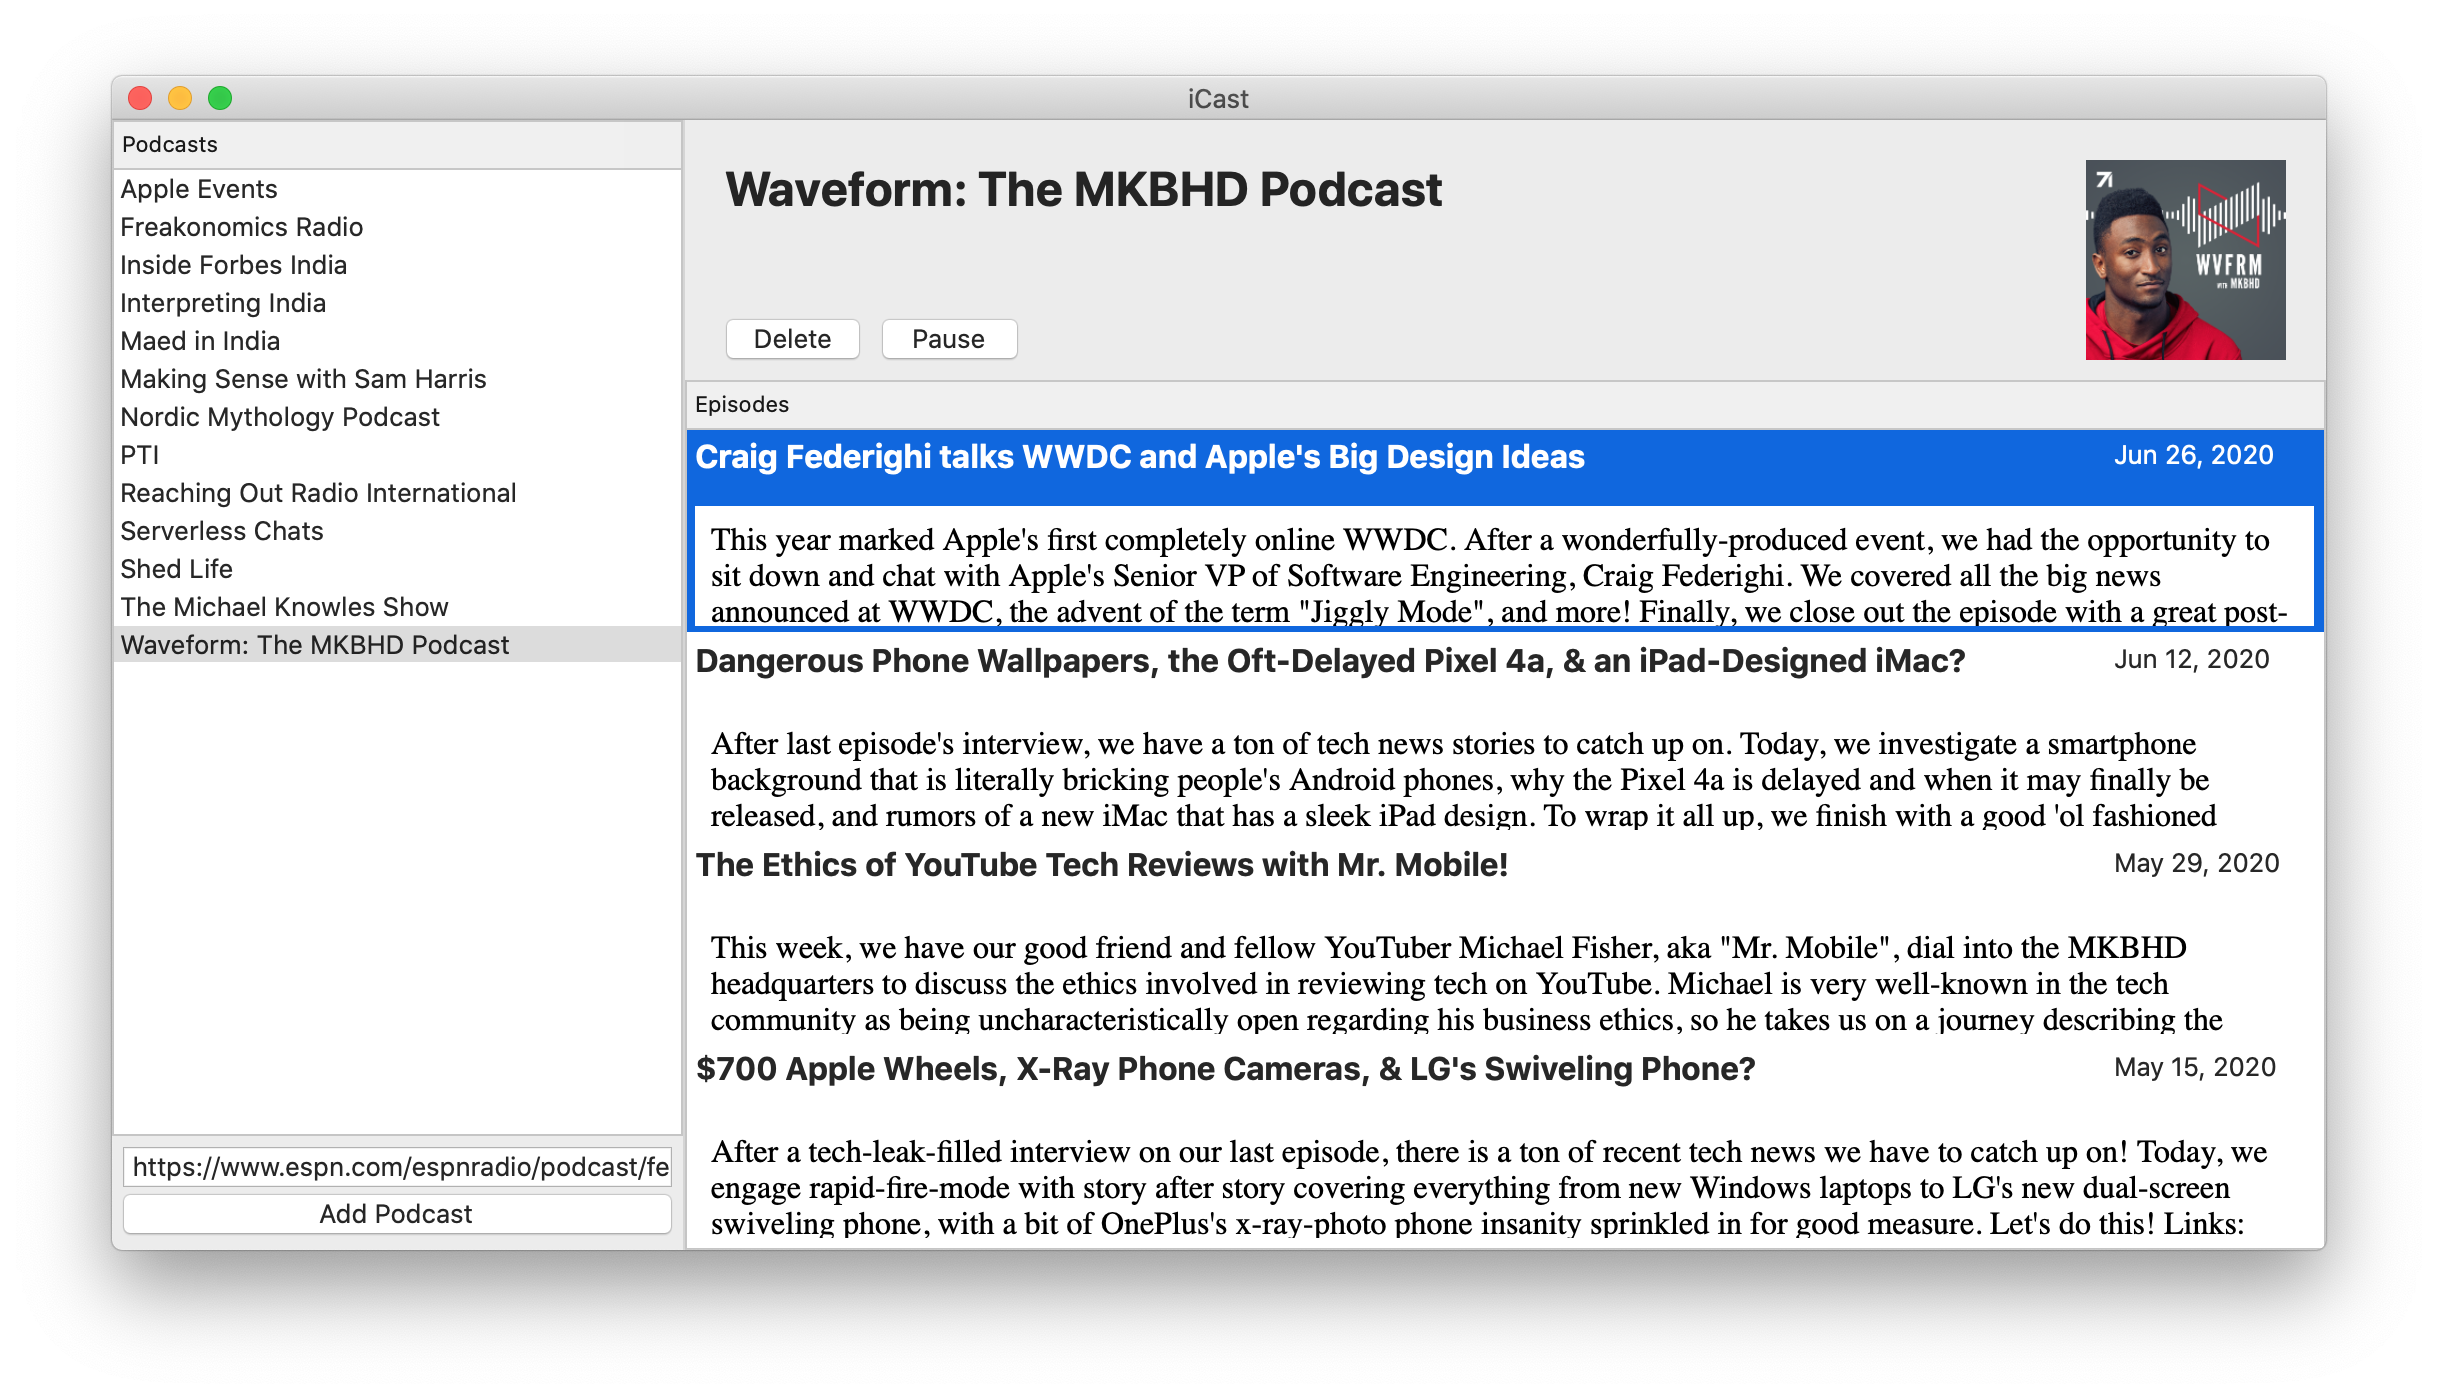Viewport: 2438px width, 1398px height.
Task: Click the Podcasts column header
Action: click(397, 145)
